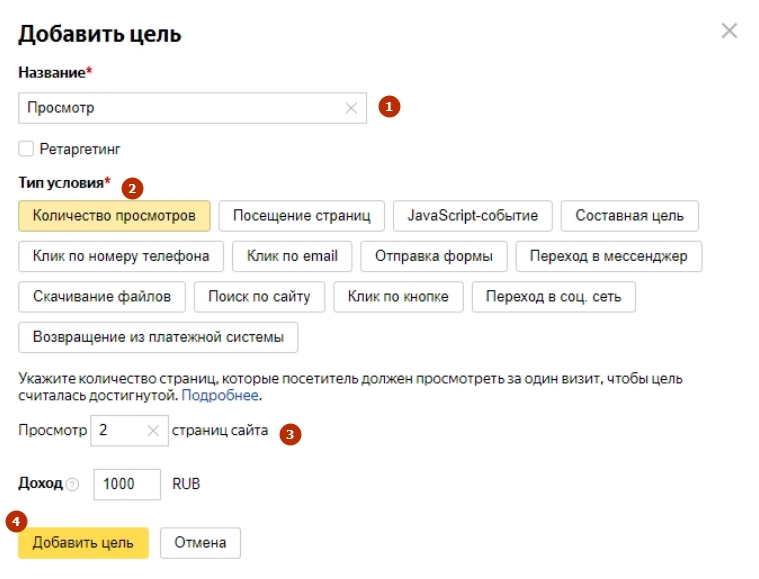Choose Переход в мессенджер option
This screenshot has height=579, width=759.
608,256
